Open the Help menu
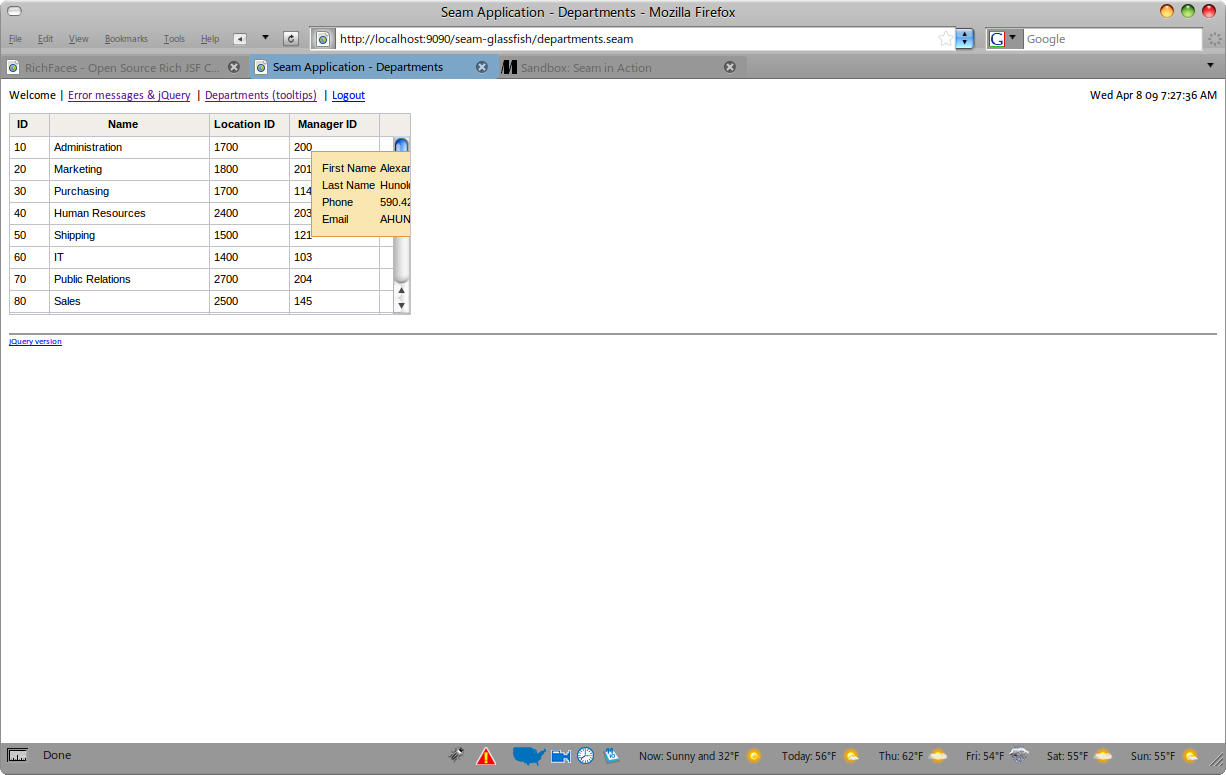This screenshot has width=1226, height=775. [x=210, y=39]
